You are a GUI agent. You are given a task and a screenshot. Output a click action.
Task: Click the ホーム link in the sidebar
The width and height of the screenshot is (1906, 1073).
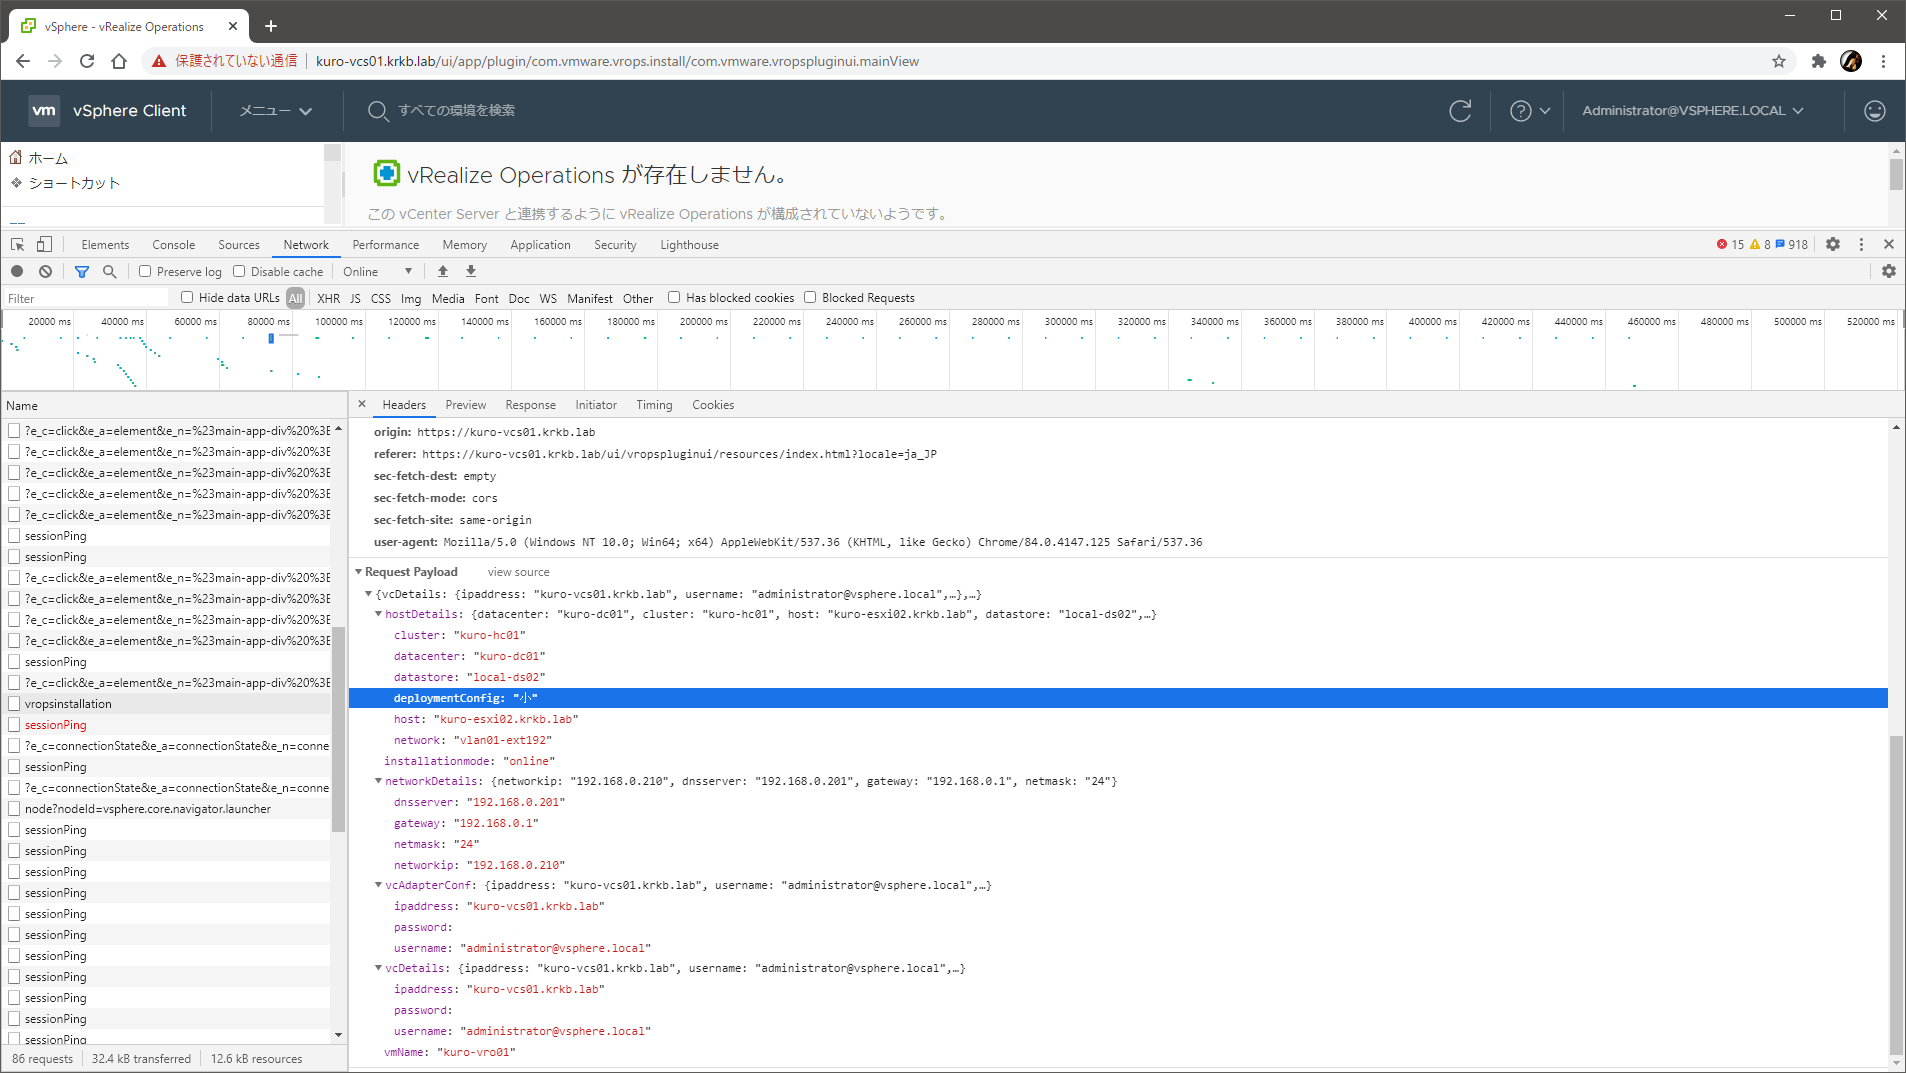48,158
